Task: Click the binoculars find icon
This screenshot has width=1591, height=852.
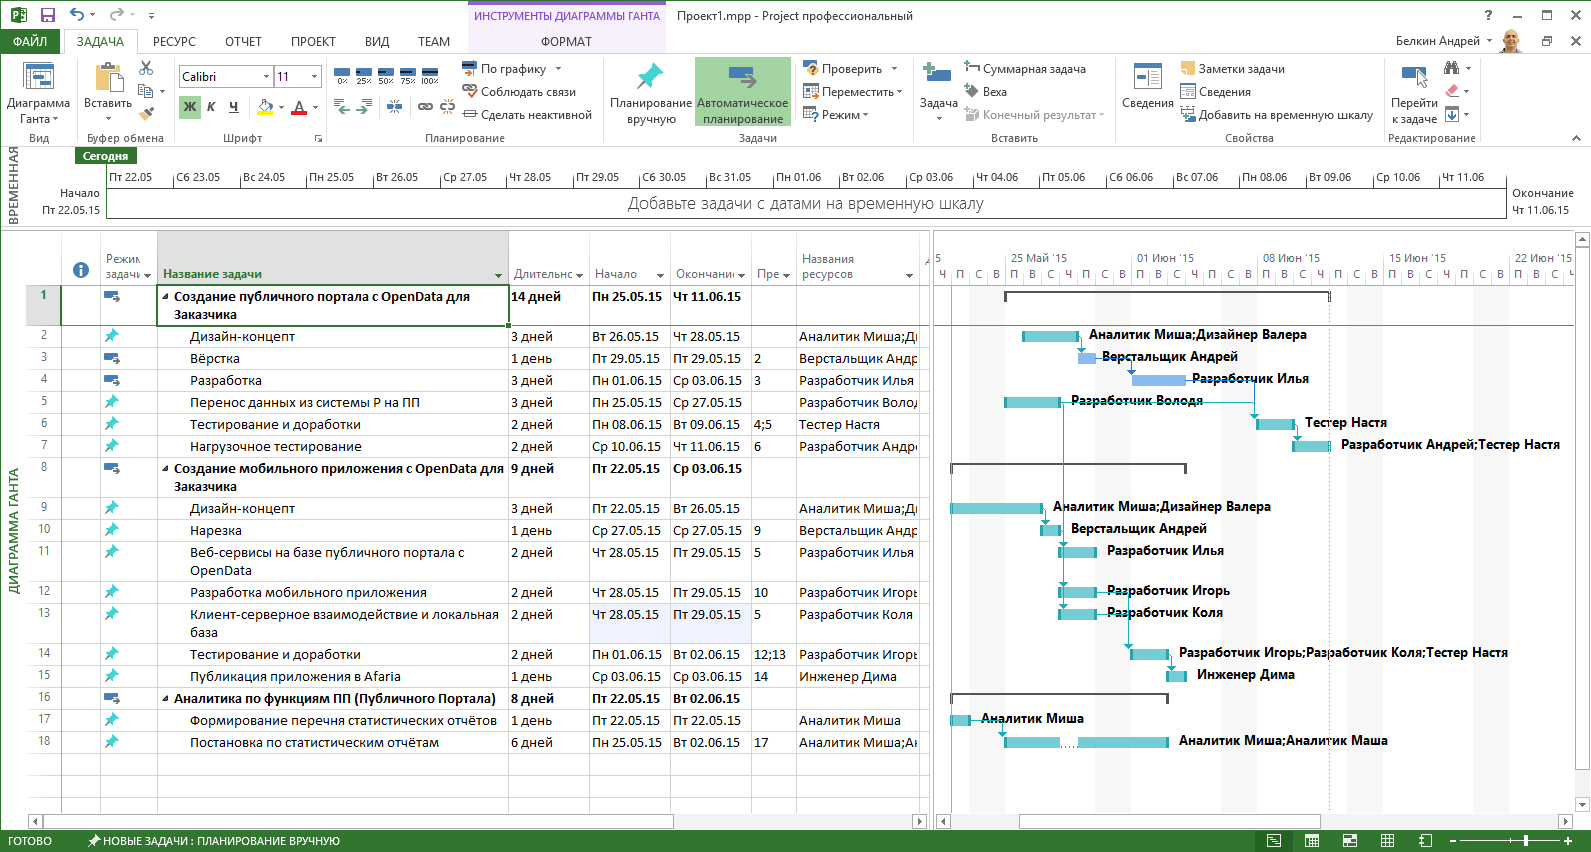Action: coord(1451,68)
